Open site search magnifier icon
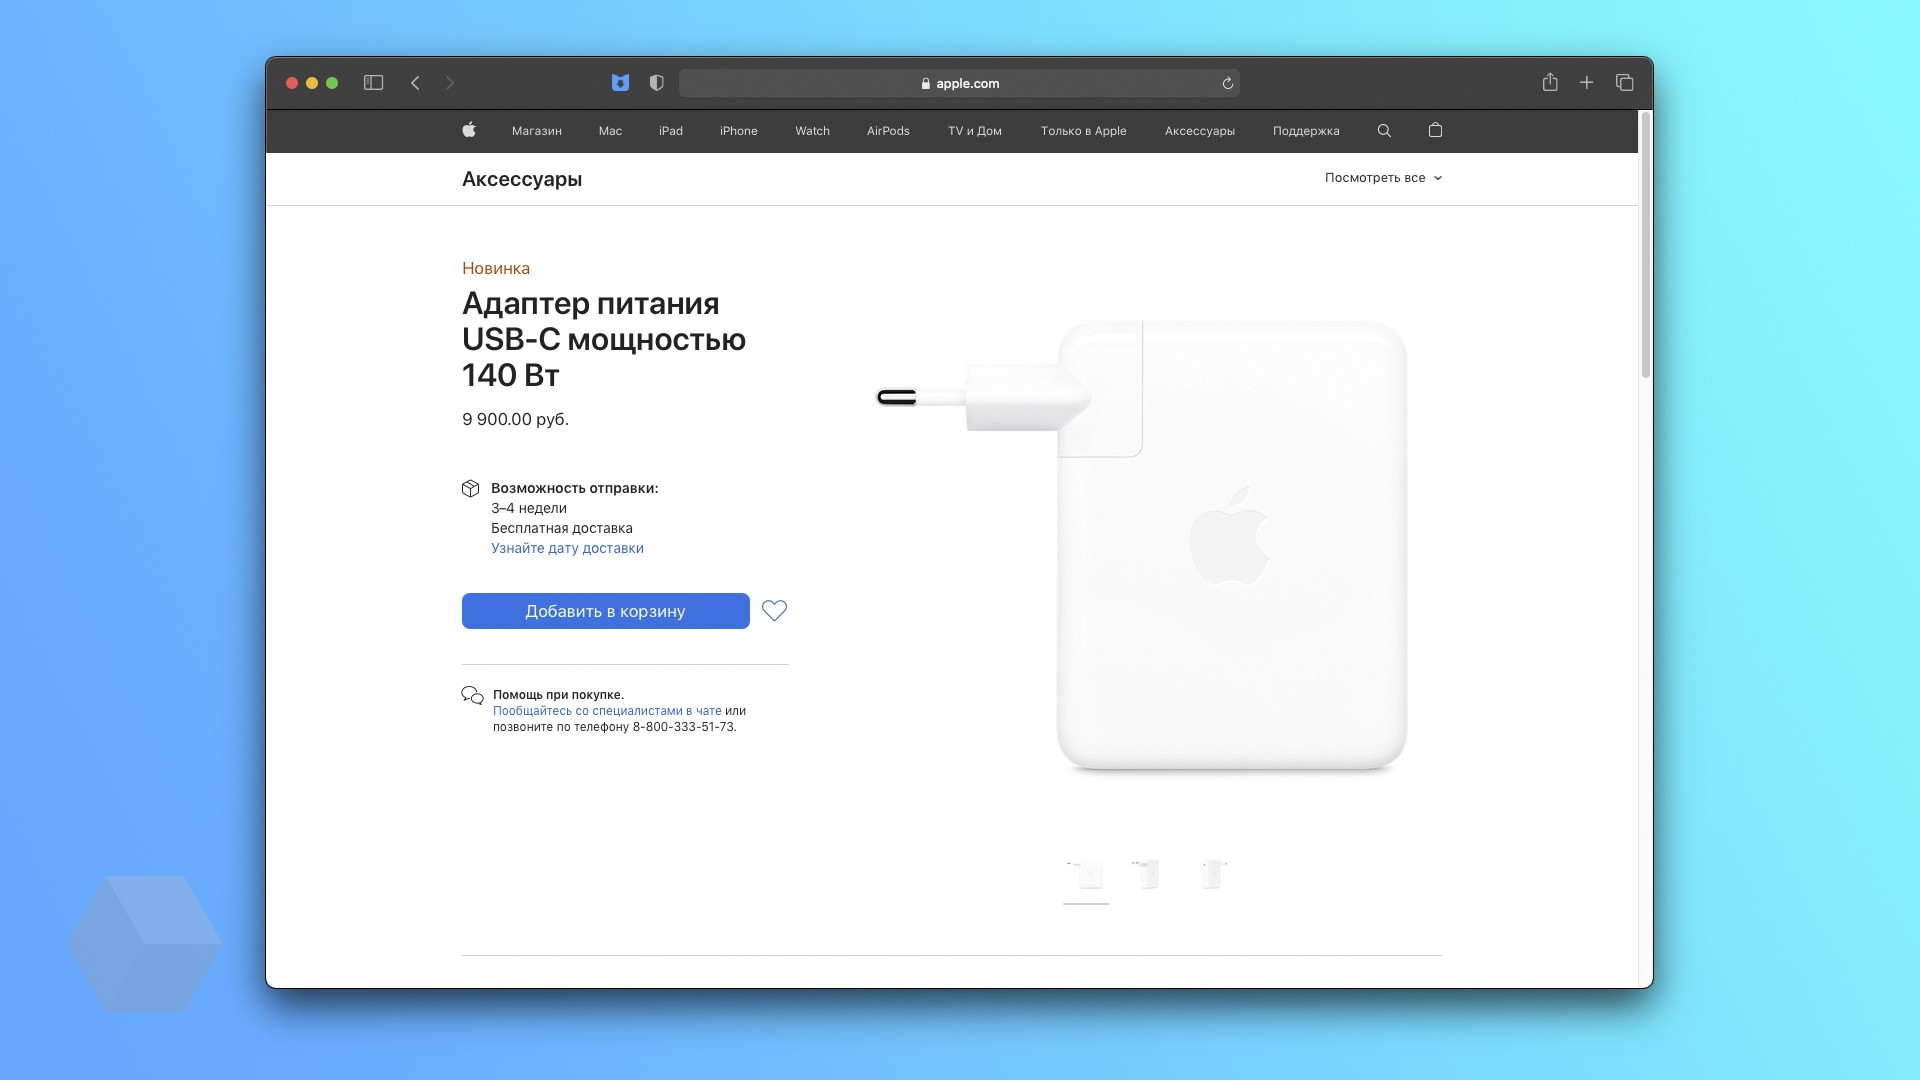 click(1384, 131)
